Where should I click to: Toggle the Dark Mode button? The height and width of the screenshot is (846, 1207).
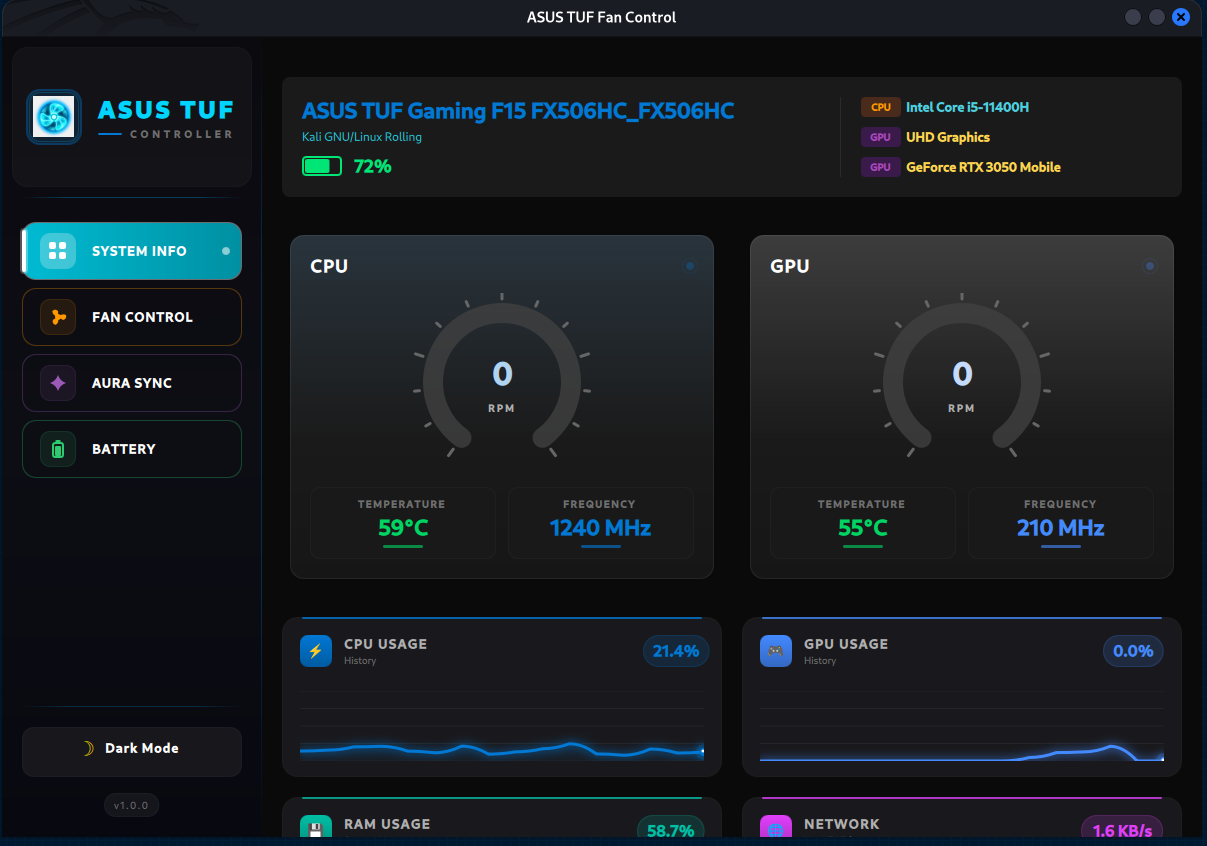point(132,751)
